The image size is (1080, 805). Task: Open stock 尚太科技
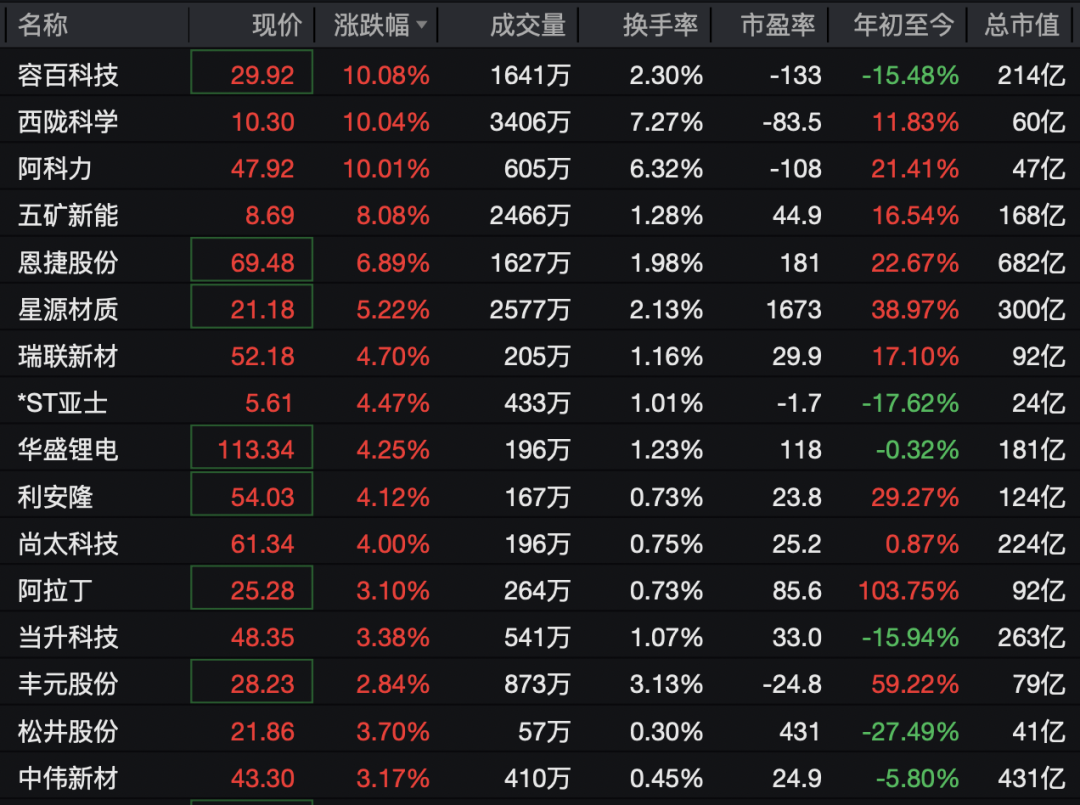[x=68, y=544]
